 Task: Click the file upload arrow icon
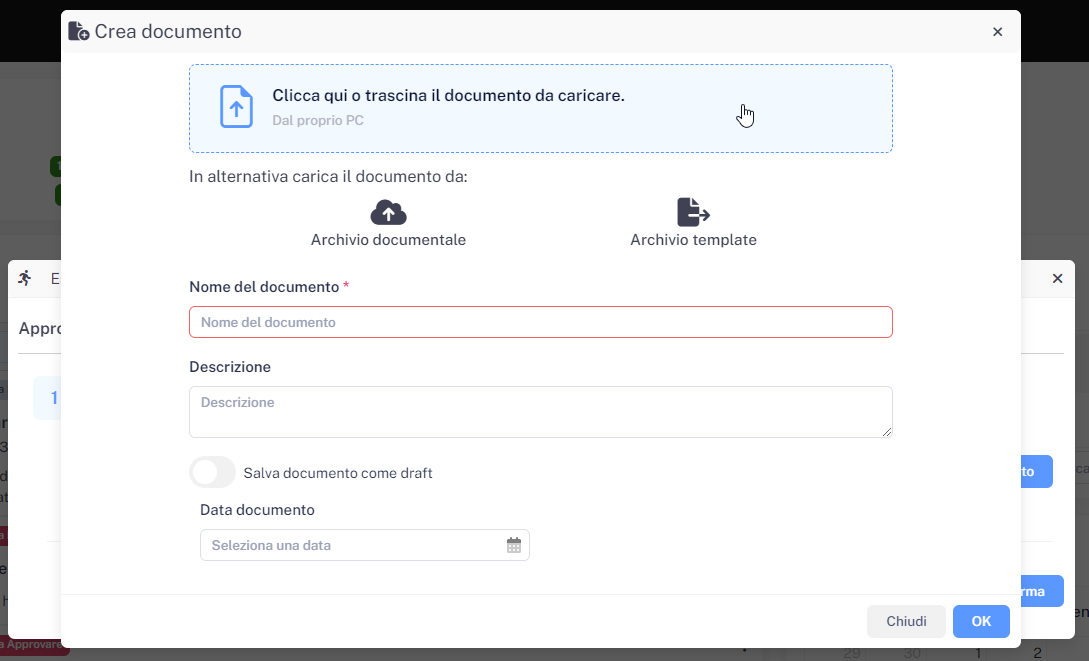pos(236,107)
